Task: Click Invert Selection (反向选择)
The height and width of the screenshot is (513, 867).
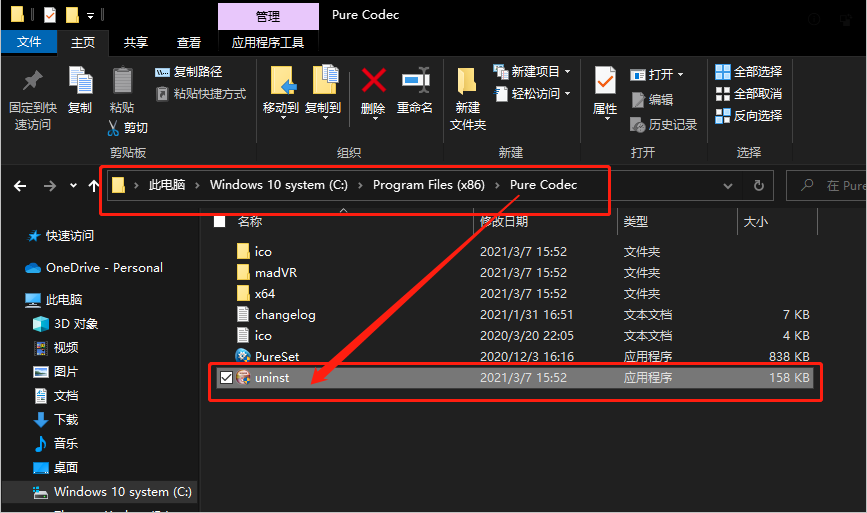Action: click(x=749, y=116)
